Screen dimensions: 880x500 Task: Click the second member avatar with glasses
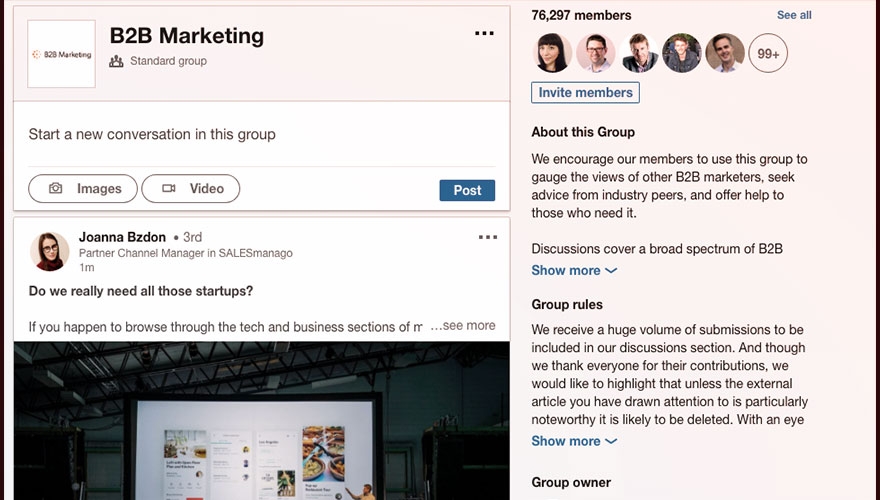point(595,53)
